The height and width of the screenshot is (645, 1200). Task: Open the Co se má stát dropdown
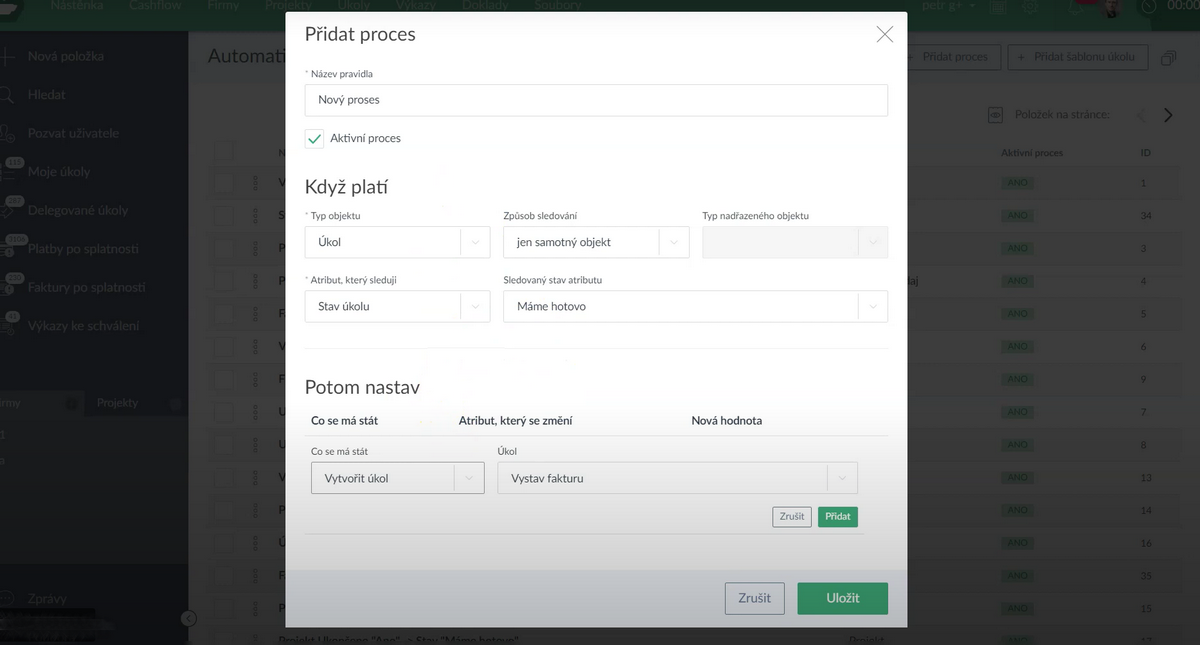point(397,479)
